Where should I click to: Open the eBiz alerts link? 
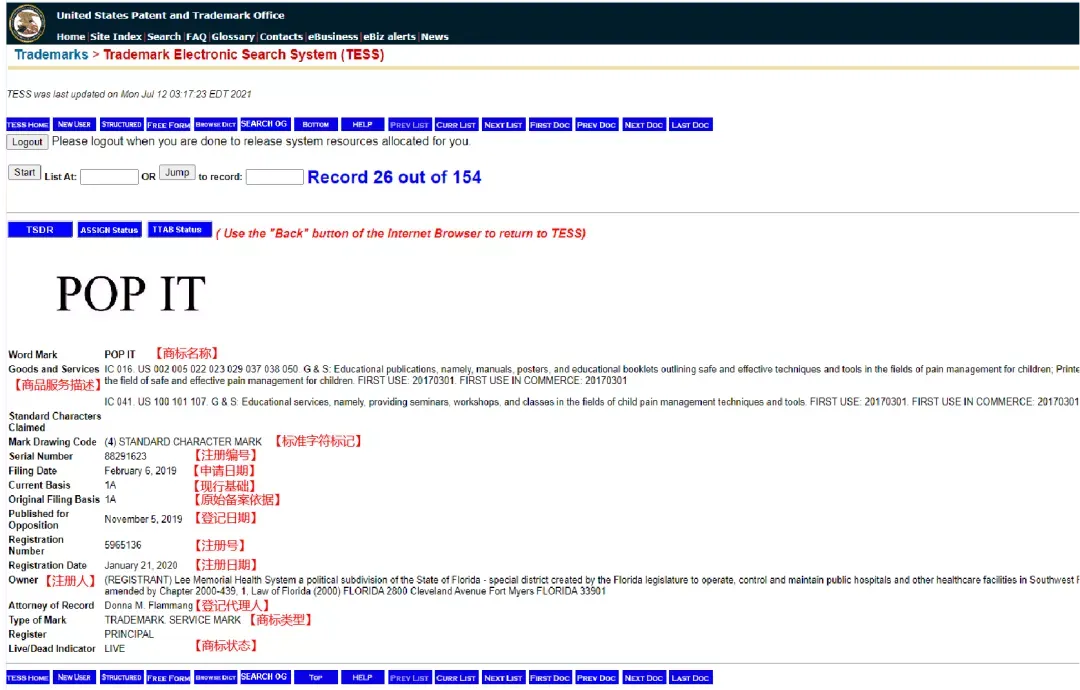point(389,36)
